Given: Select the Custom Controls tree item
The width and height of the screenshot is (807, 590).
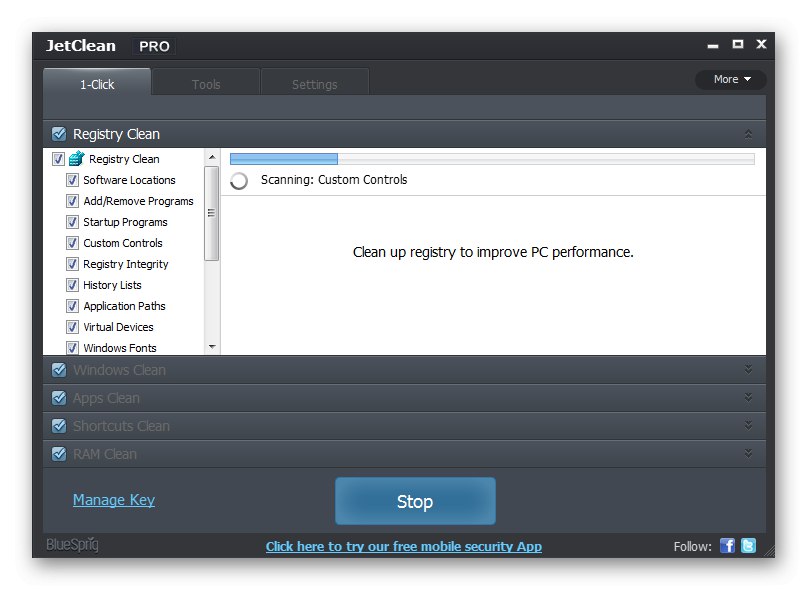Looking at the screenshot, I should pyautogui.click(x=122, y=243).
